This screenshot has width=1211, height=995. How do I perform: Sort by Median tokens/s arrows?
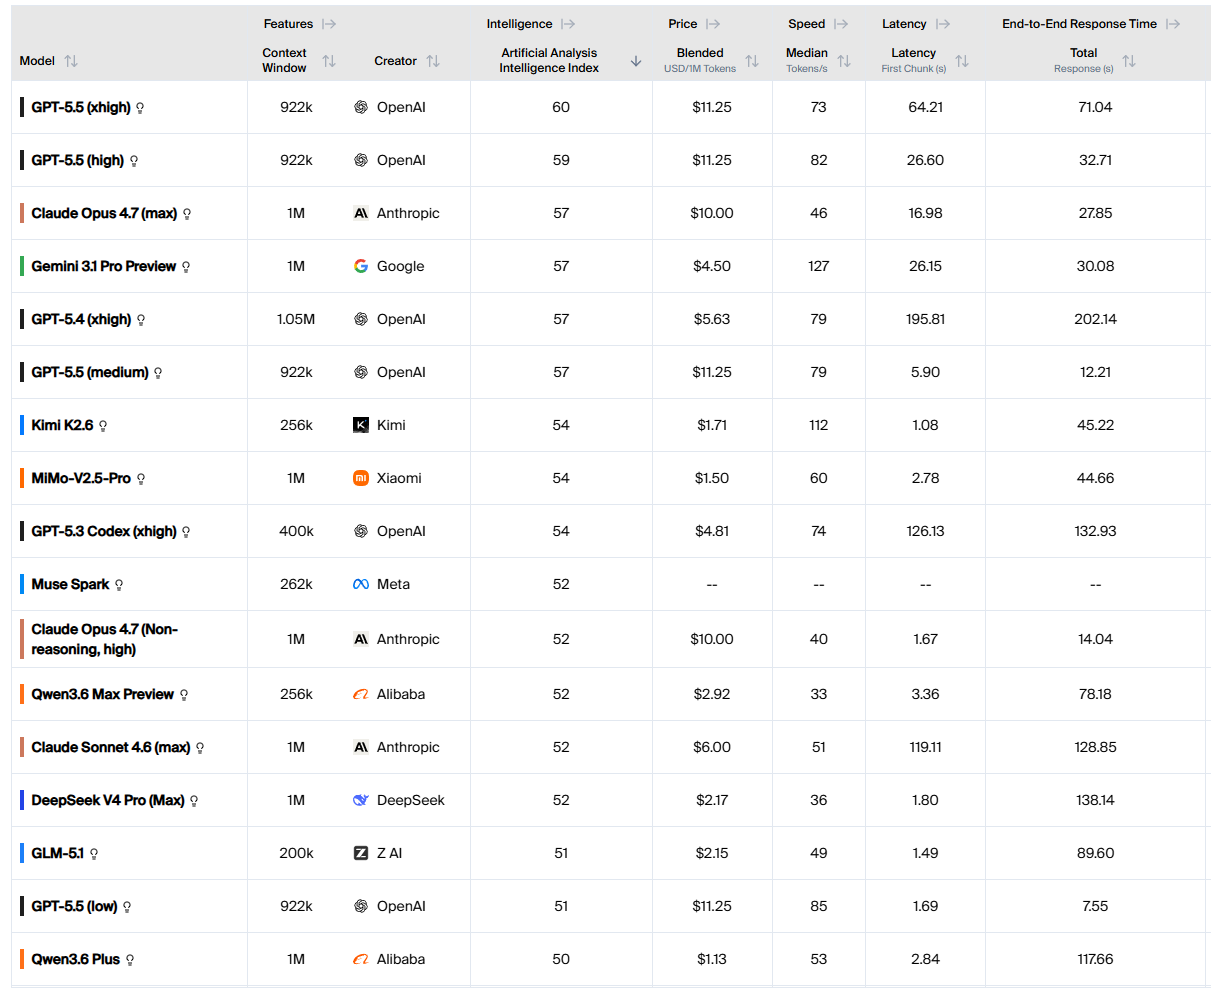coord(844,61)
